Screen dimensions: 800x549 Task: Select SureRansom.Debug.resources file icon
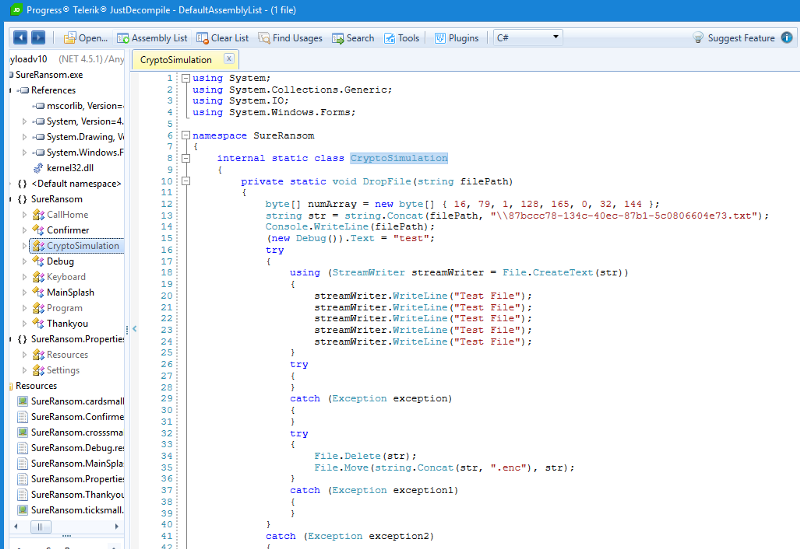22,448
